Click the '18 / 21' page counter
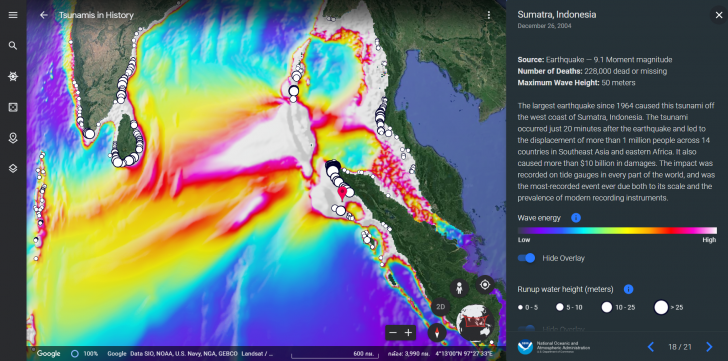Screen dimensions: 728x361 (680, 347)
